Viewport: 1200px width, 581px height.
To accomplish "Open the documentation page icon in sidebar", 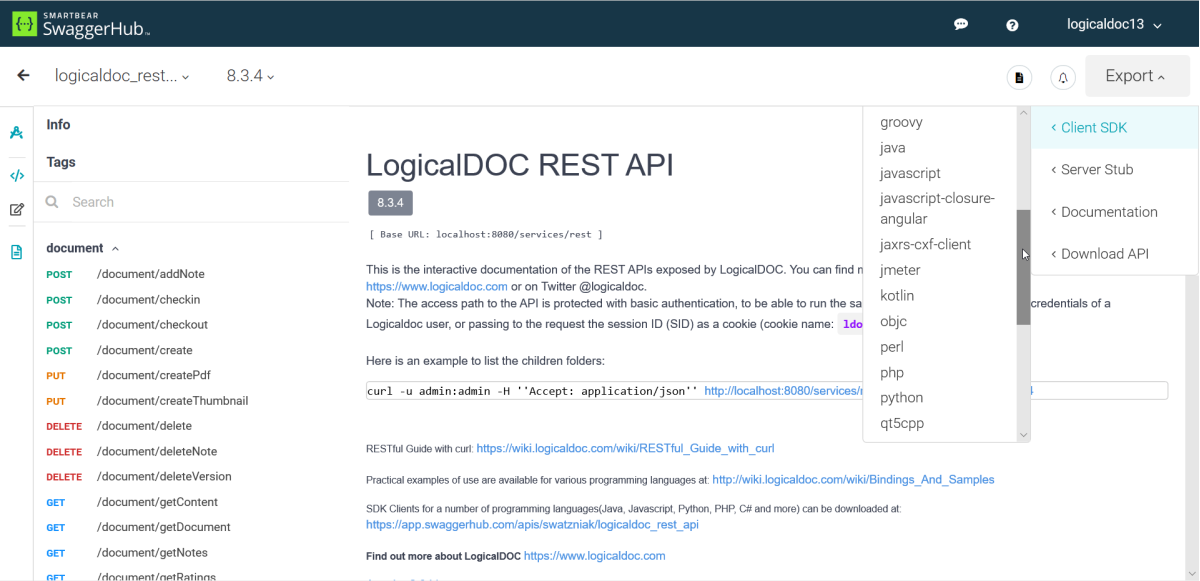I will click(16, 251).
